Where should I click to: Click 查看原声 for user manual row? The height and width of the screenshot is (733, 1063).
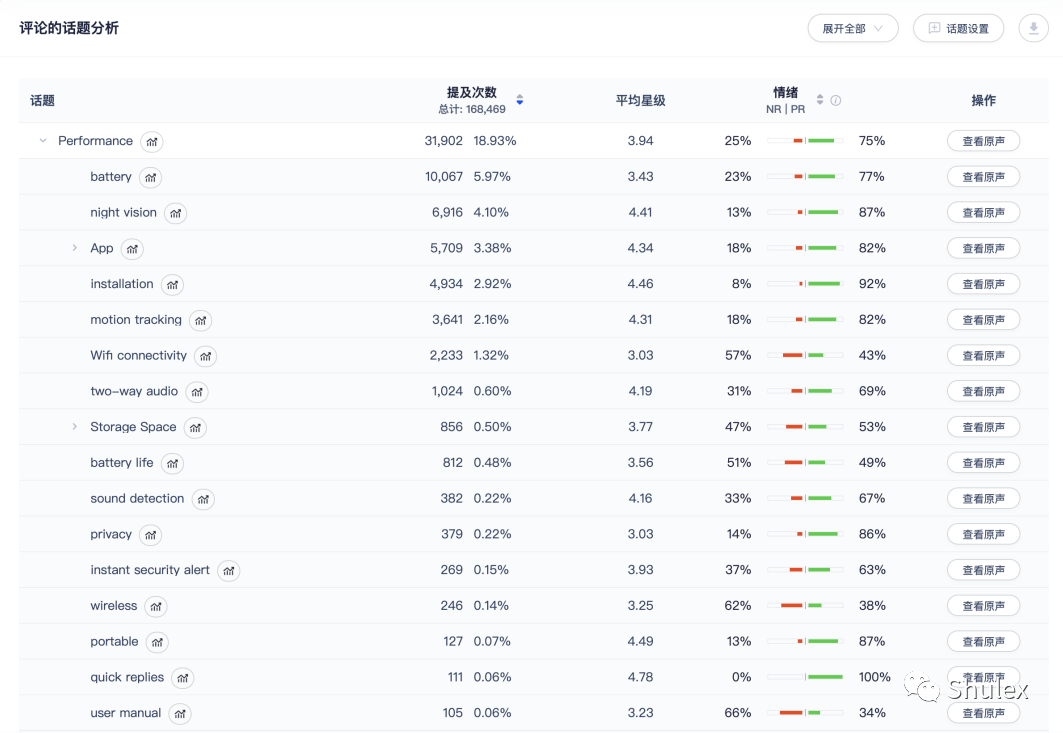(983, 713)
